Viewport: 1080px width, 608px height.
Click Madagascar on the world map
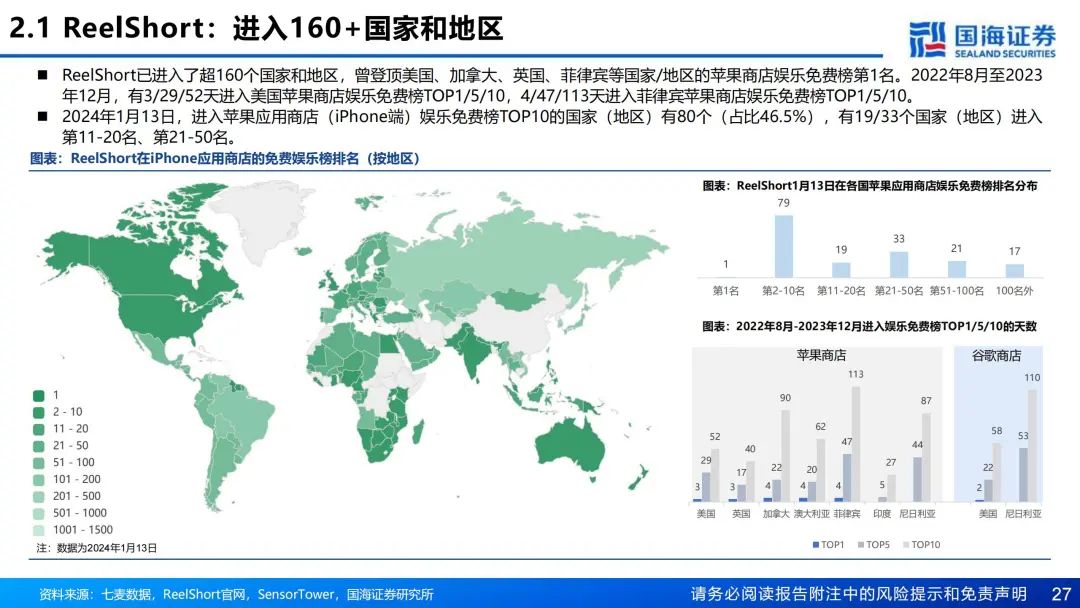tap(417, 432)
